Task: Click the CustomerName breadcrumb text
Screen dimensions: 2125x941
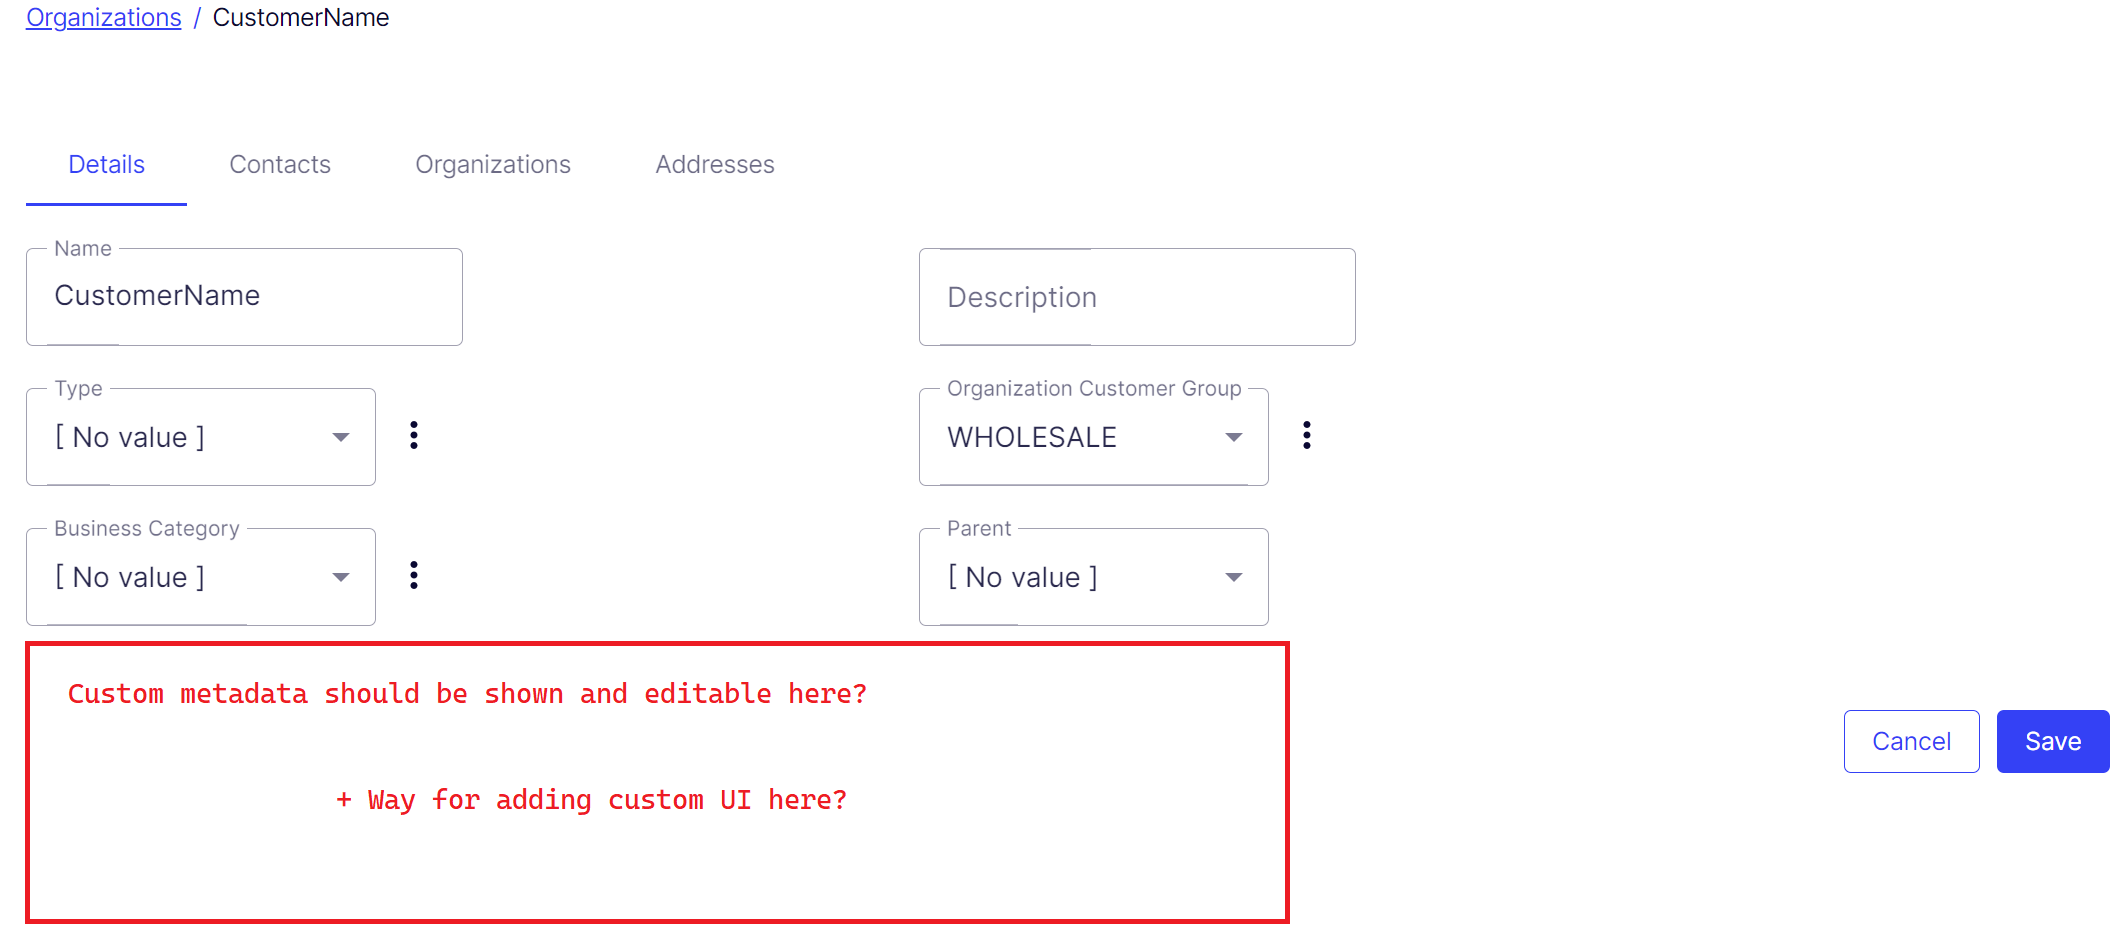Action: [301, 18]
